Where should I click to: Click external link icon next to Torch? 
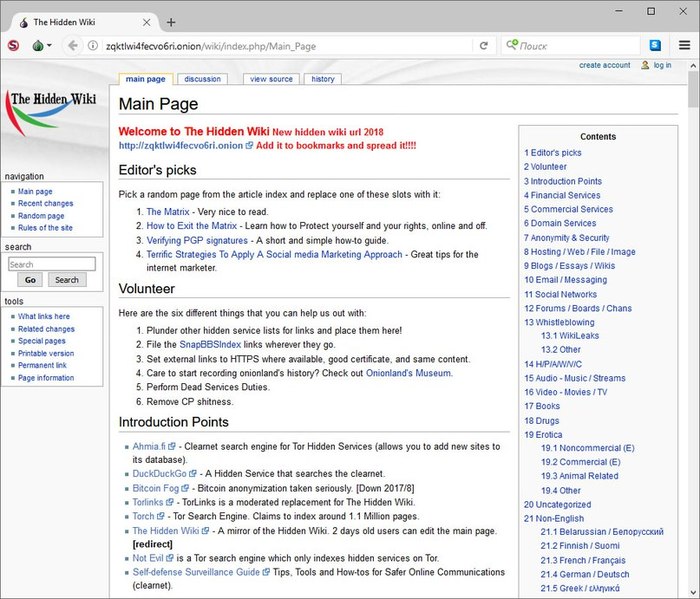tap(160, 516)
